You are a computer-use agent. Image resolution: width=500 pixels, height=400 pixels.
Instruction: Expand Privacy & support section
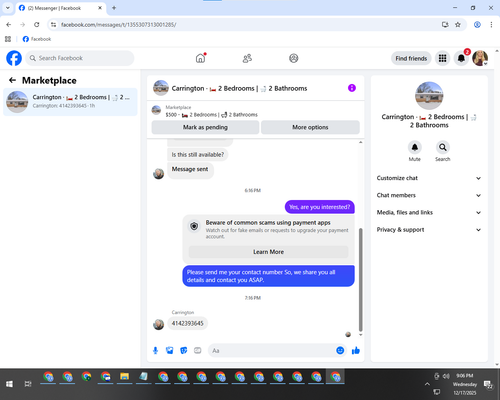(429, 230)
